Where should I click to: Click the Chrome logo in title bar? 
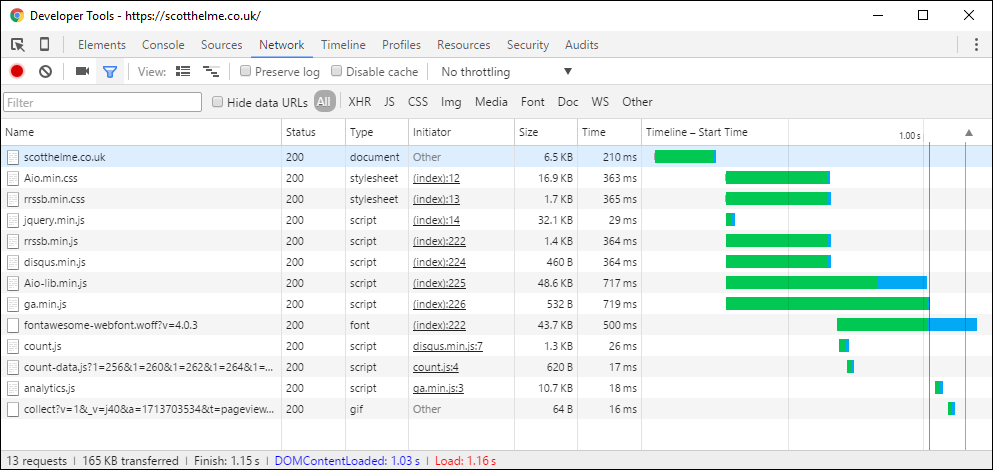point(16,16)
